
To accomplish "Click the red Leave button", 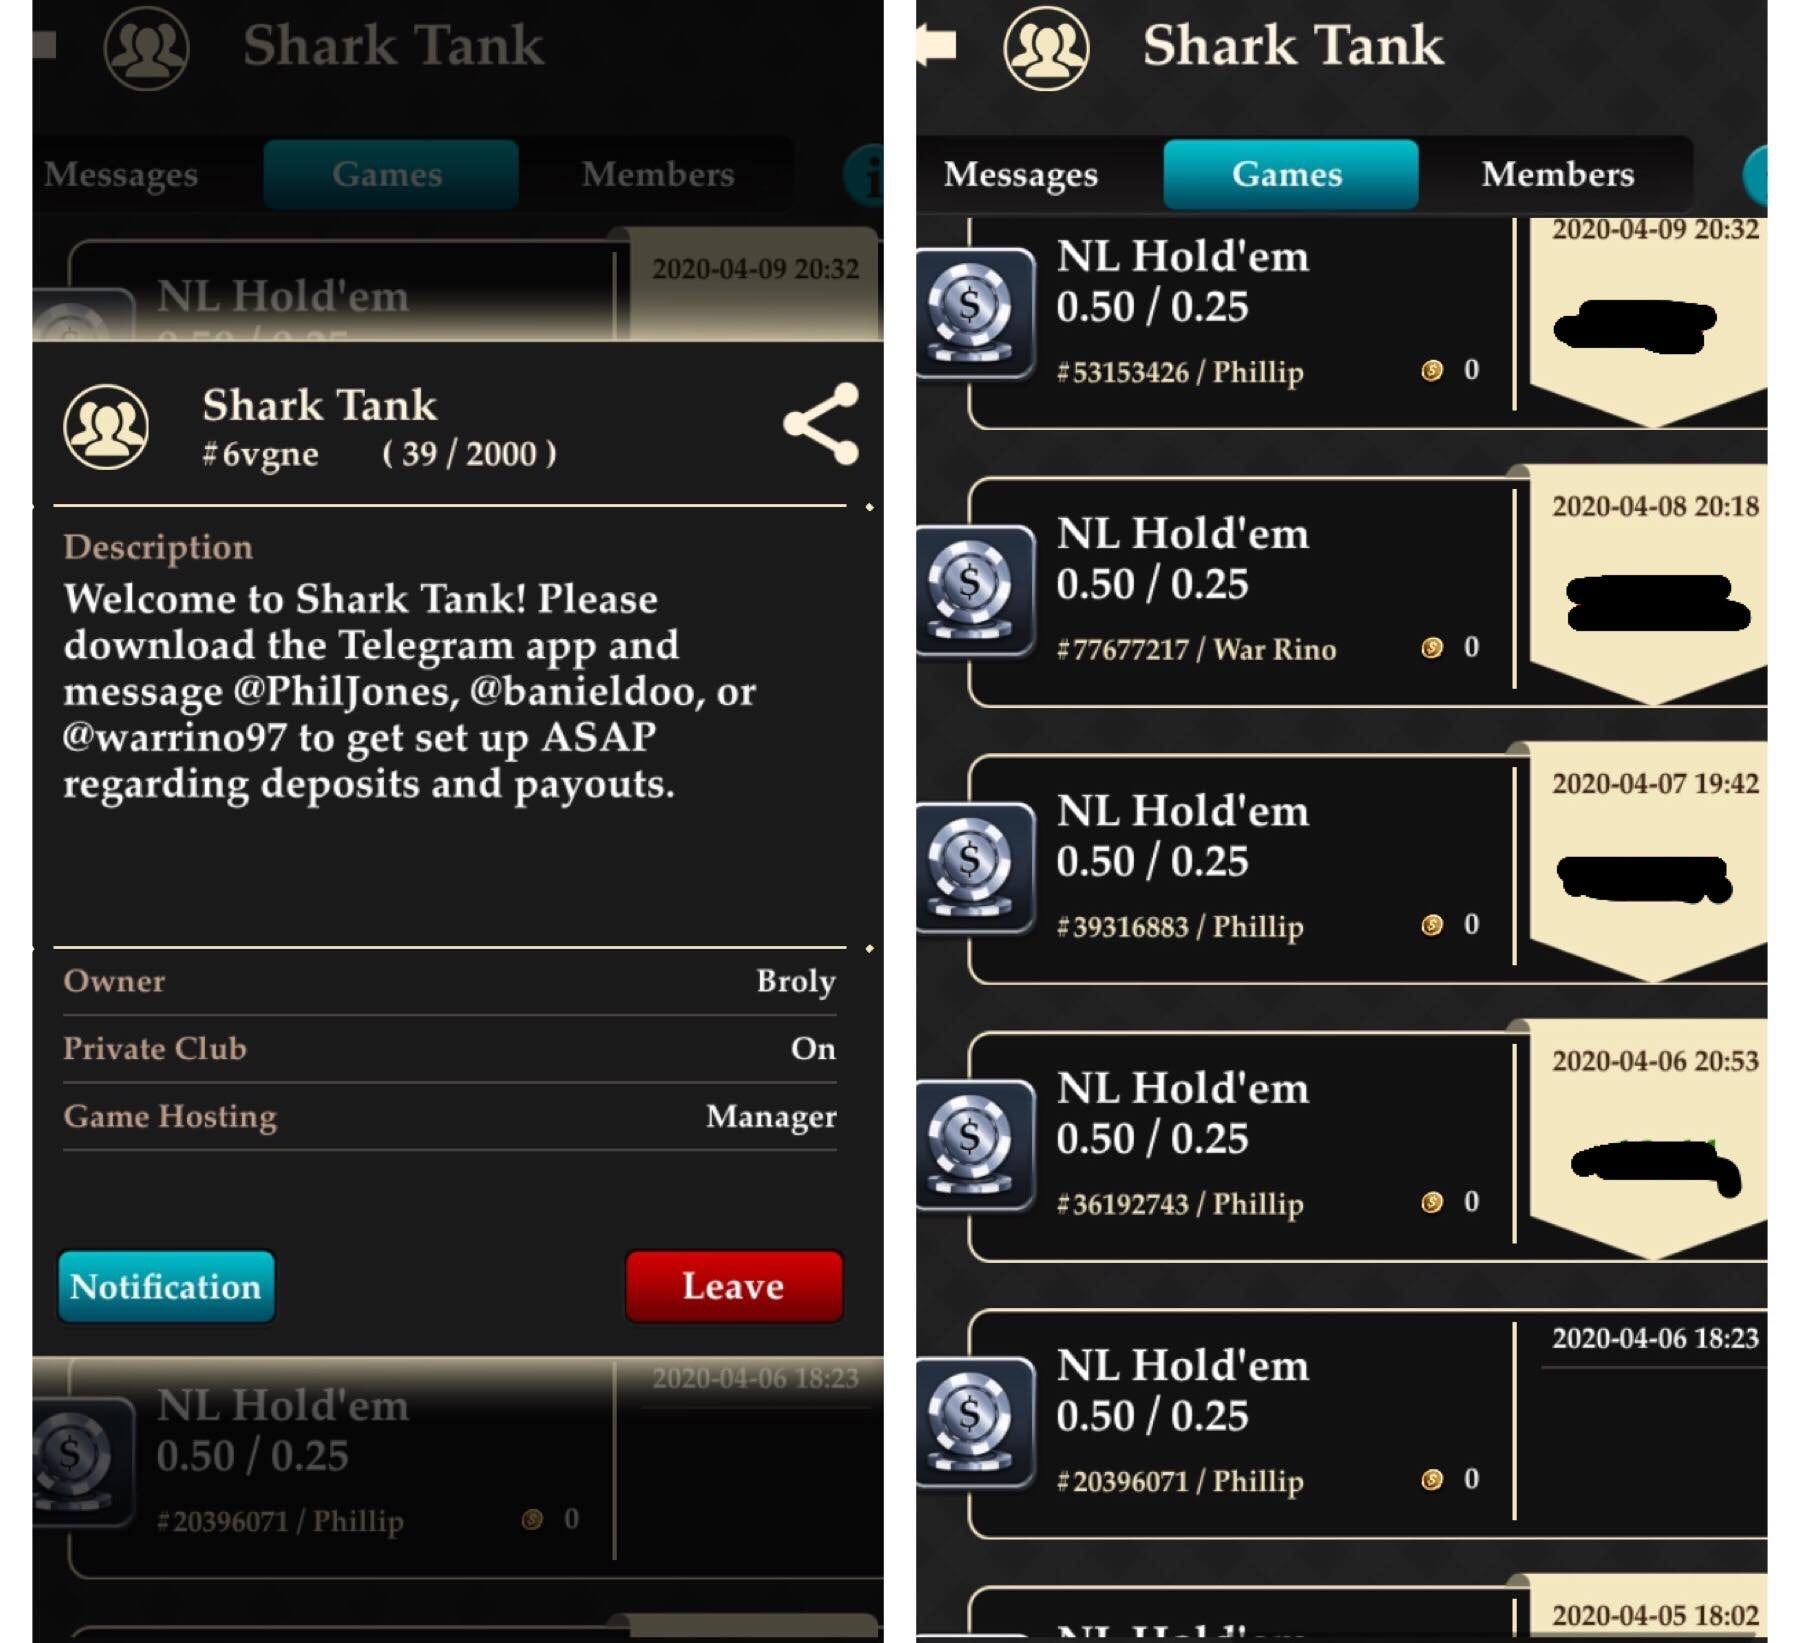I will 734,1286.
